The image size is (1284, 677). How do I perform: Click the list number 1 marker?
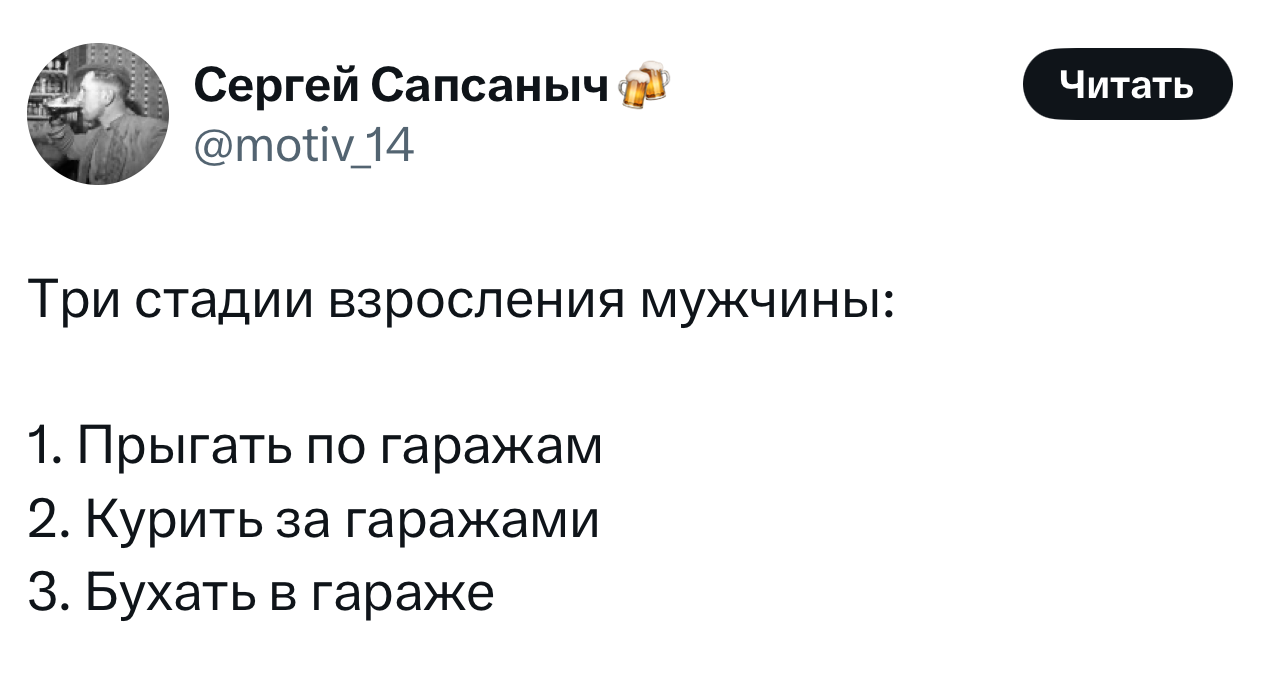42,446
